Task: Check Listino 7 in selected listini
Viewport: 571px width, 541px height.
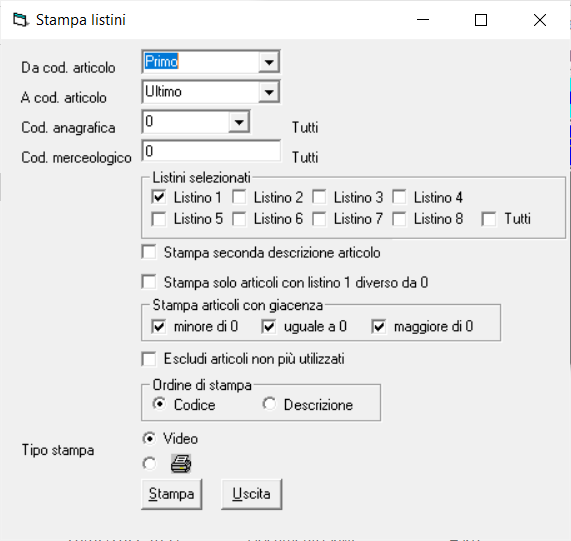Action: [319, 219]
